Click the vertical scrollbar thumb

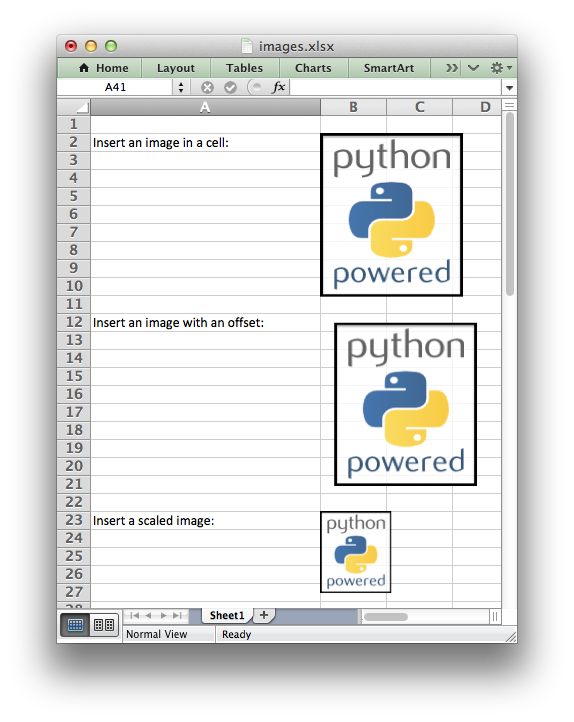(x=509, y=204)
